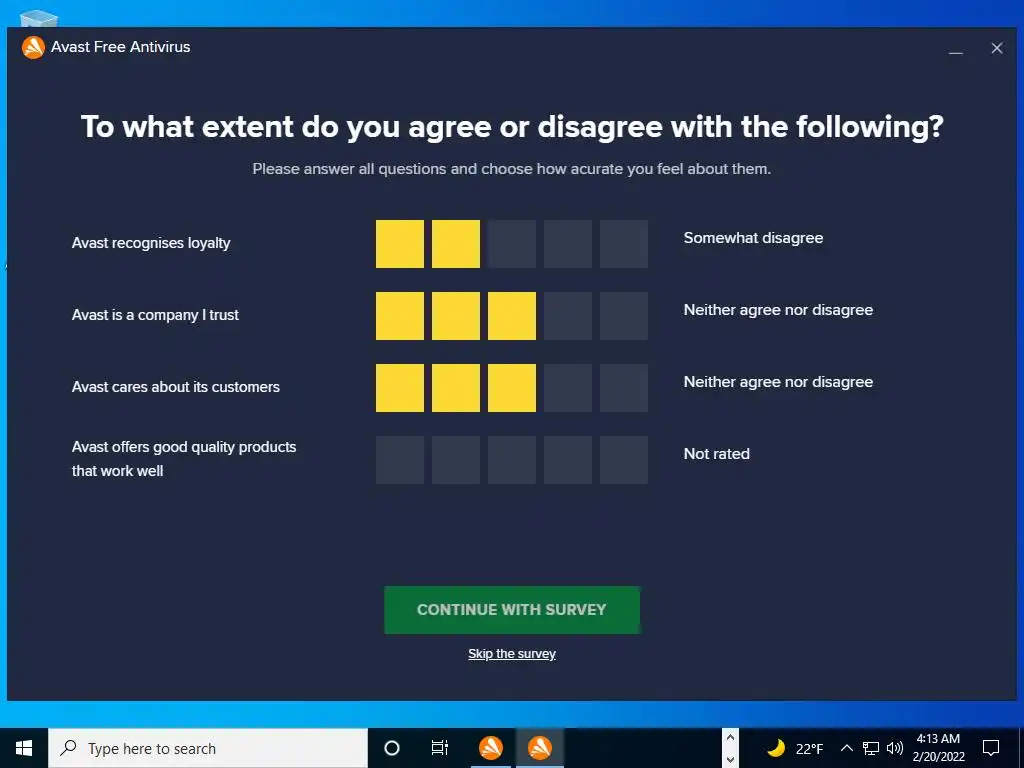Rate 'Avast recognises loyalty' with first square
This screenshot has width=1024, height=768.
tap(400, 244)
